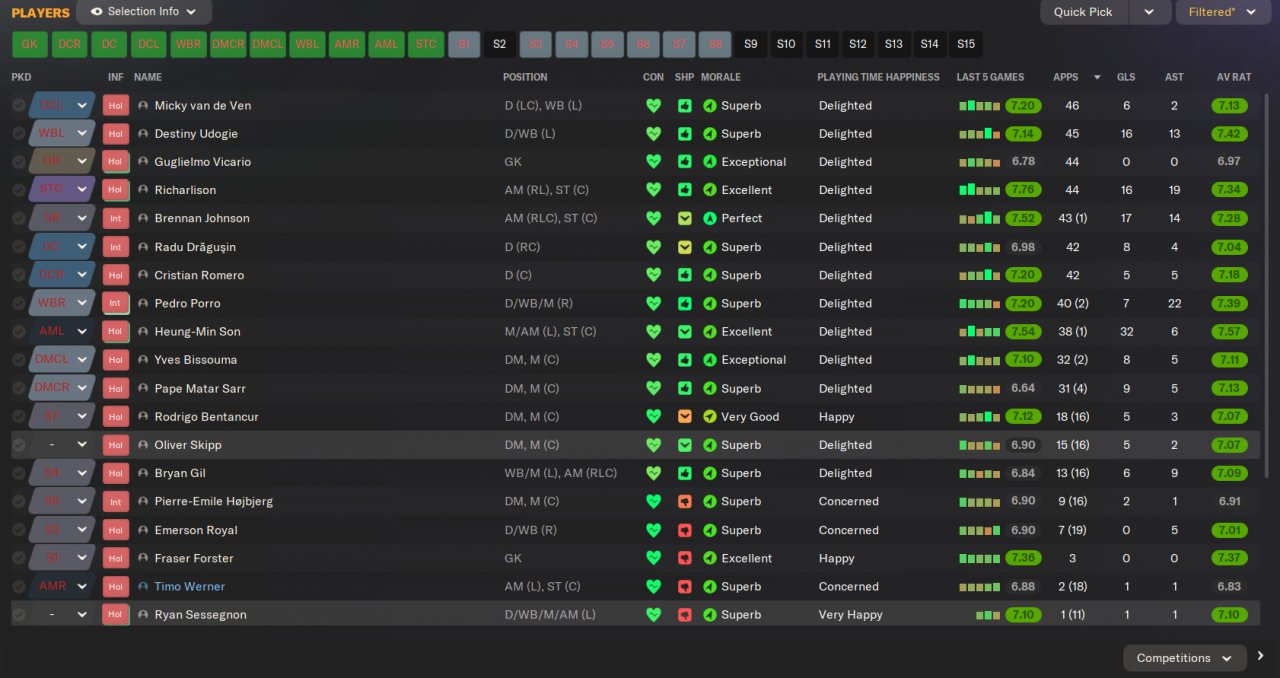The height and width of the screenshot is (678, 1280).
Task: Click player profile icon beside Radu Drăgușin
Action: pyautogui.click(x=143, y=247)
